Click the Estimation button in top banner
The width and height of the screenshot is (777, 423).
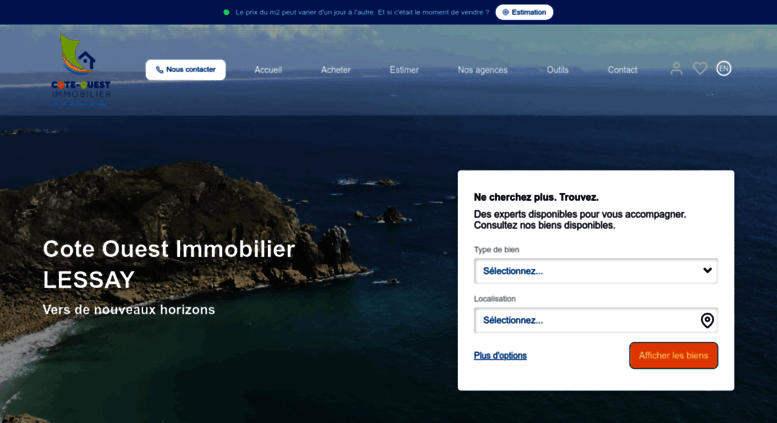click(x=524, y=12)
